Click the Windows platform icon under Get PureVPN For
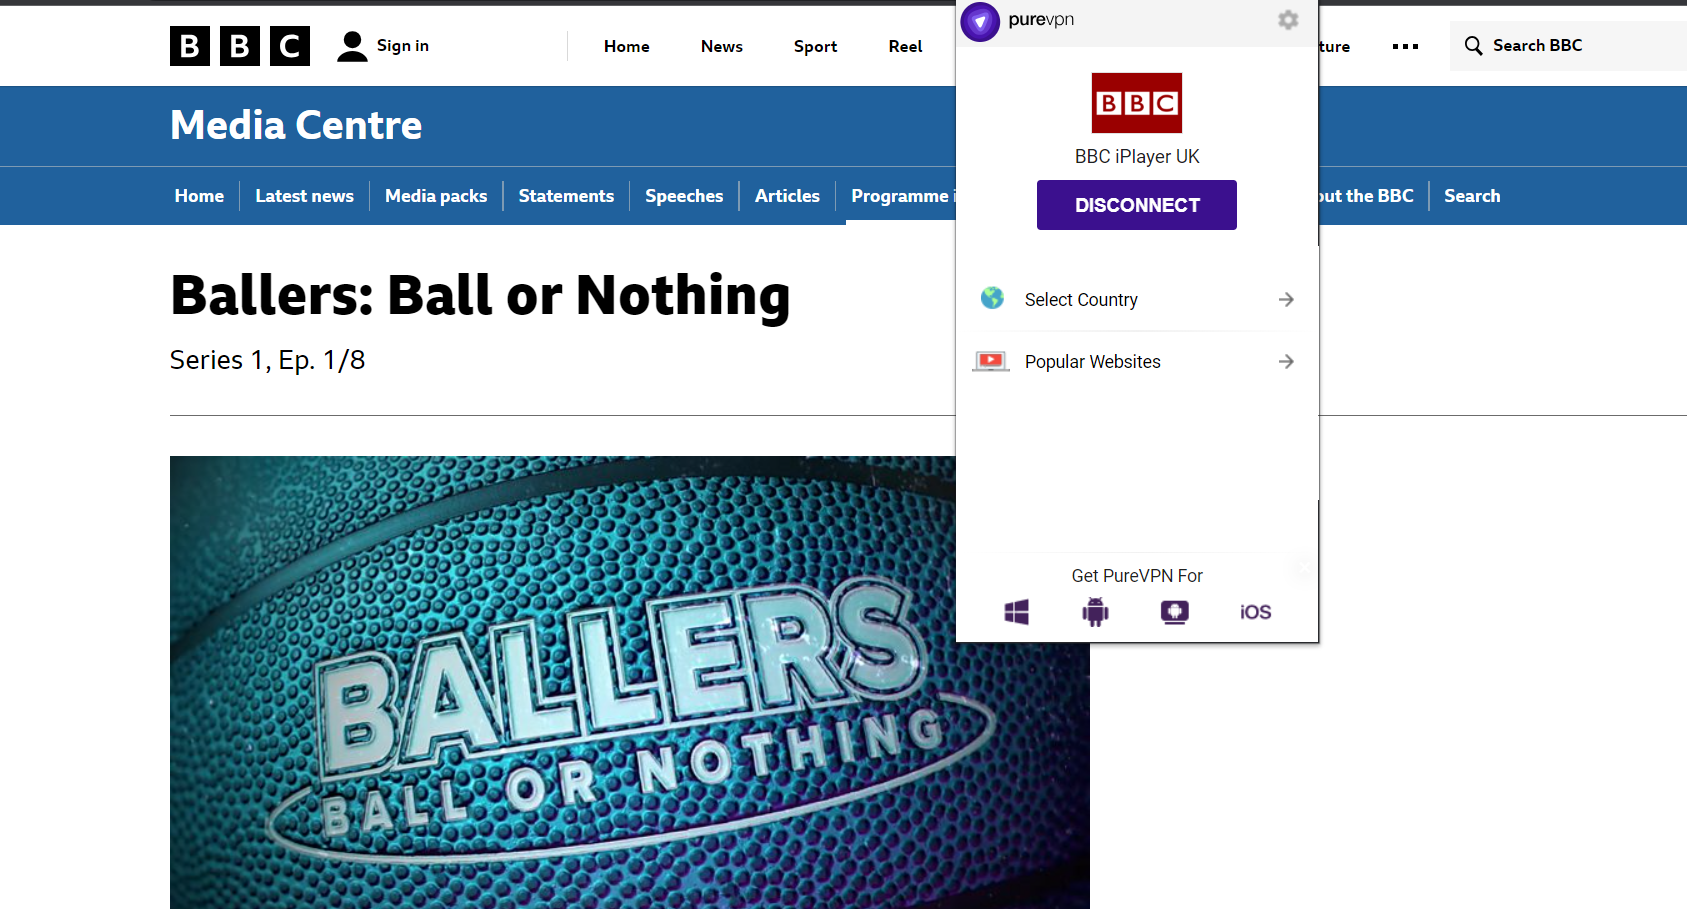This screenshot has height=909, width=1687. [x=1016, y=612]
